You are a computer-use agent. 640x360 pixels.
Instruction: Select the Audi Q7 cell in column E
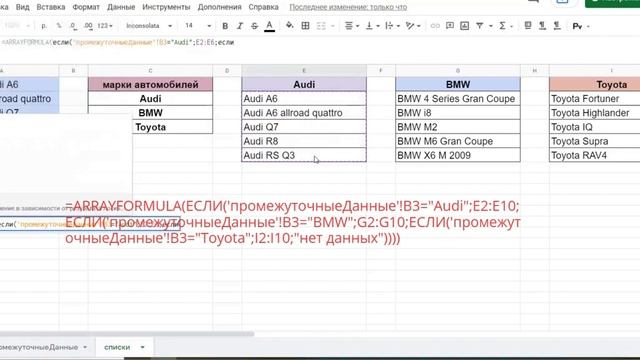(x=304, y=127)
